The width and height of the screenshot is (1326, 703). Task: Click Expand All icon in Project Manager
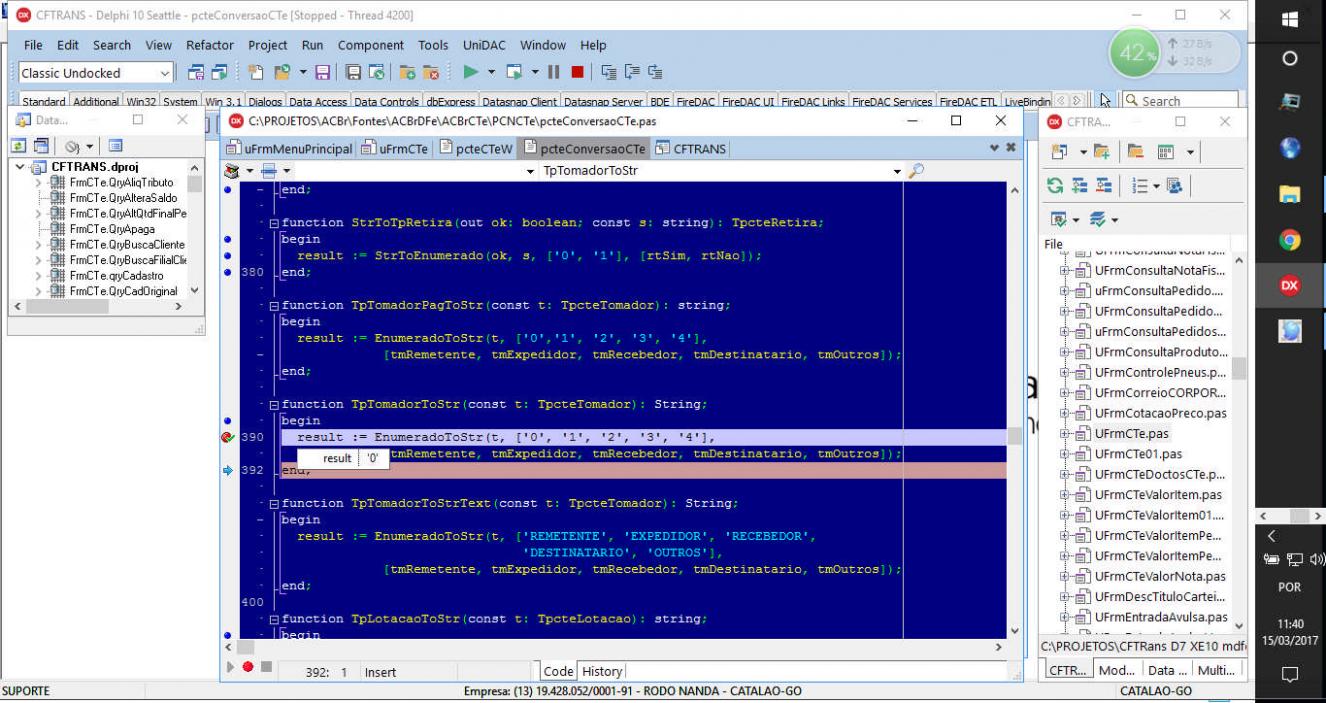coord(1080,185)
